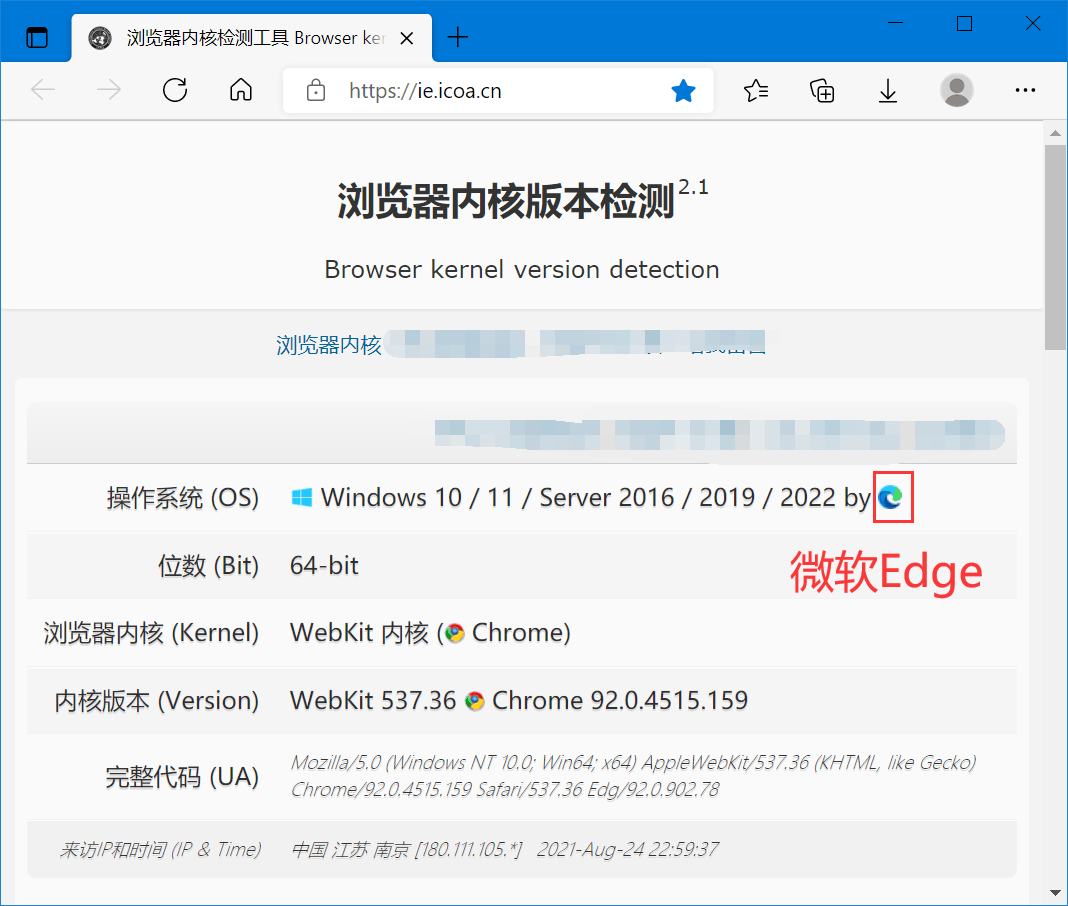Click the 浏览器内核 (Kernel) label
1068x906 pixels.
(x=151, y=633)
